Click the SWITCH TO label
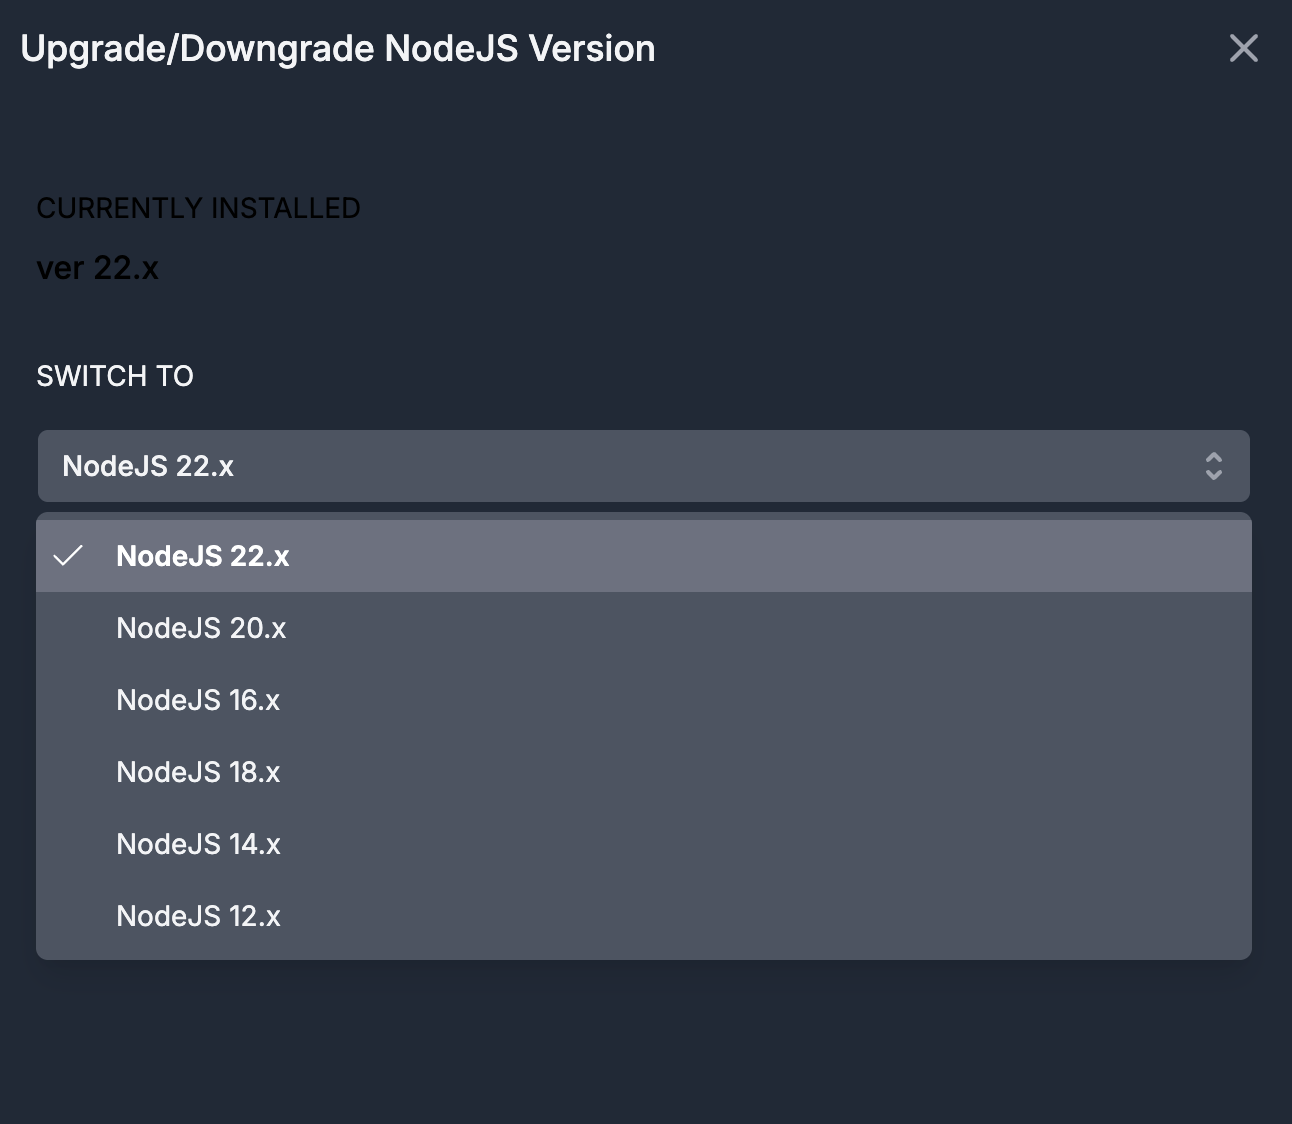The width and height of the screenshot is (1292, 1124). tap(115, 376)
